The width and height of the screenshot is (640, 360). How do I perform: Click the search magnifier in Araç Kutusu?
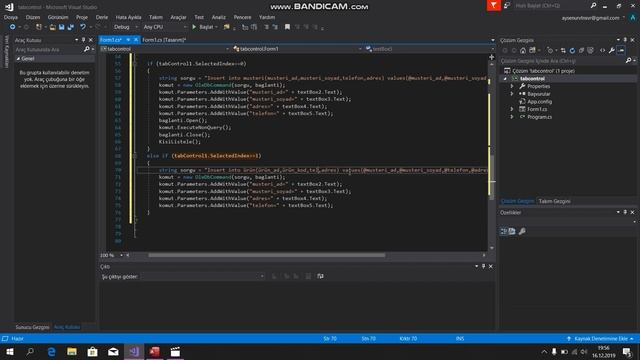point(87,49)
